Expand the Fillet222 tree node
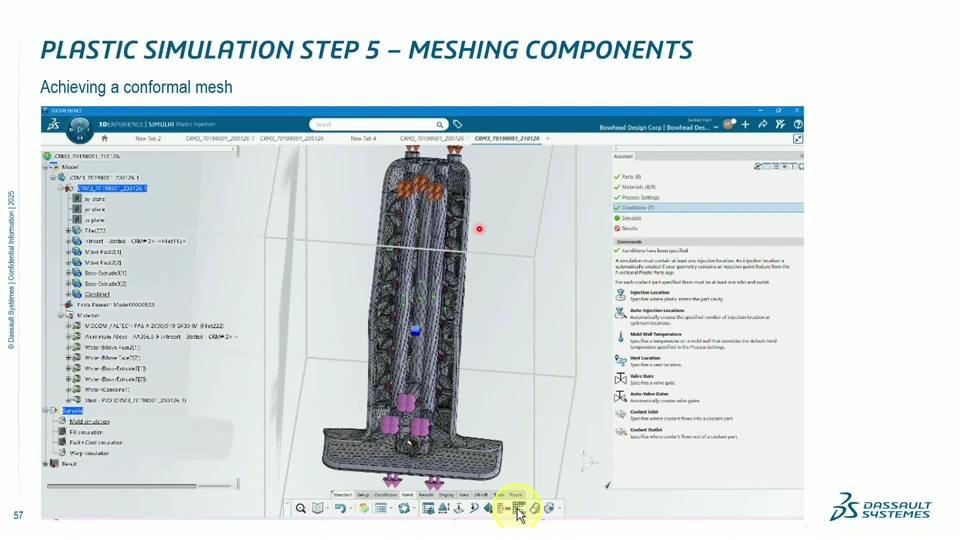 click(x=68, y=231)
